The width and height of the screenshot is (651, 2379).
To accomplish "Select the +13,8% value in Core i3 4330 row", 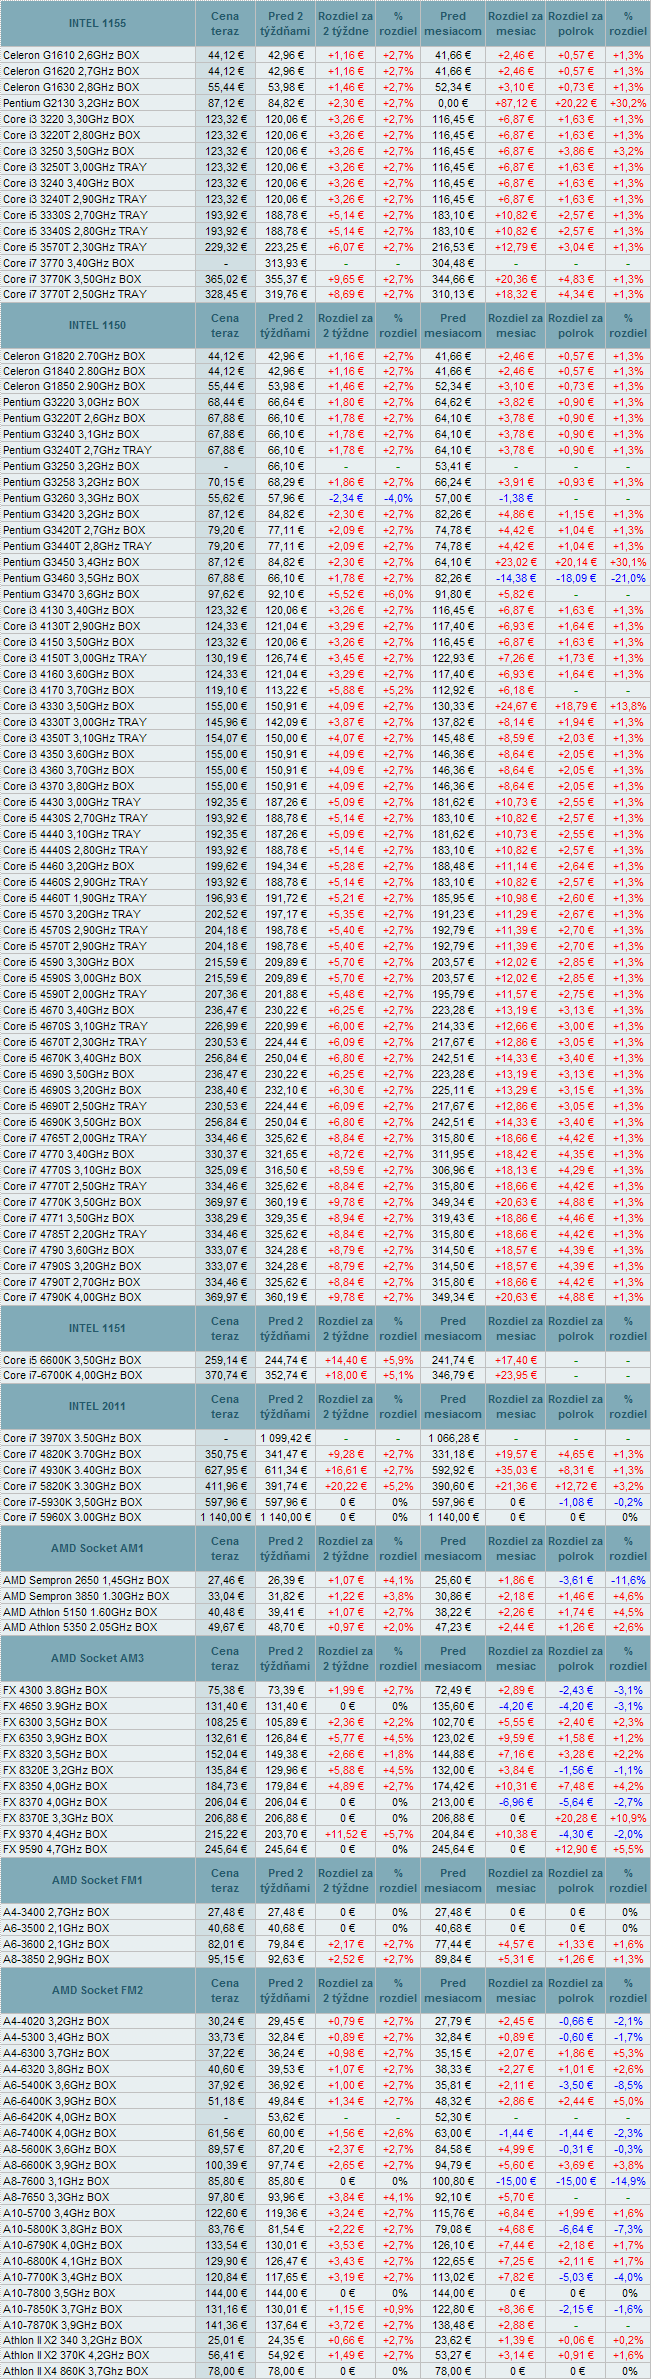I will (628, 706).
